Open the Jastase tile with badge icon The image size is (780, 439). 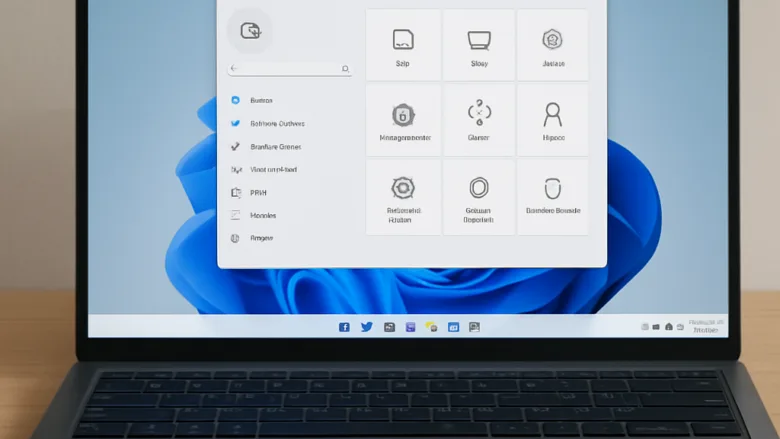(x=553, y=45)
